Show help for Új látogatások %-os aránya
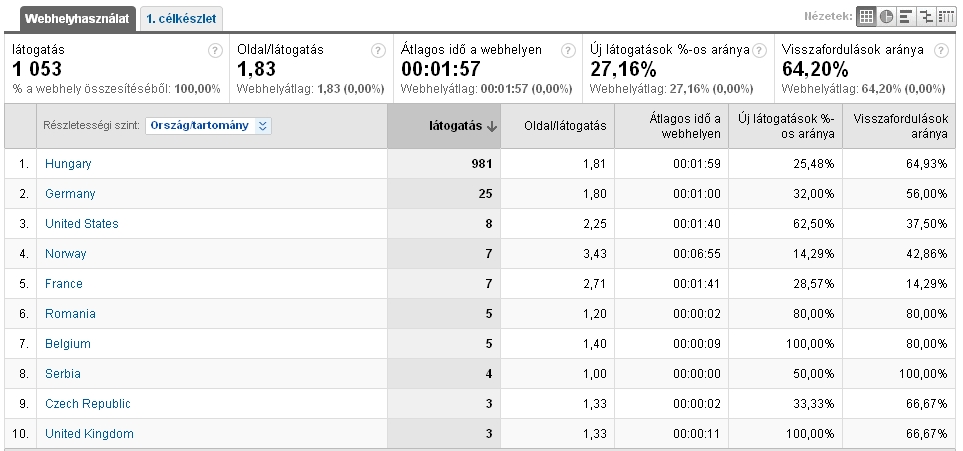The image size is (963, 451). (759, 51)
